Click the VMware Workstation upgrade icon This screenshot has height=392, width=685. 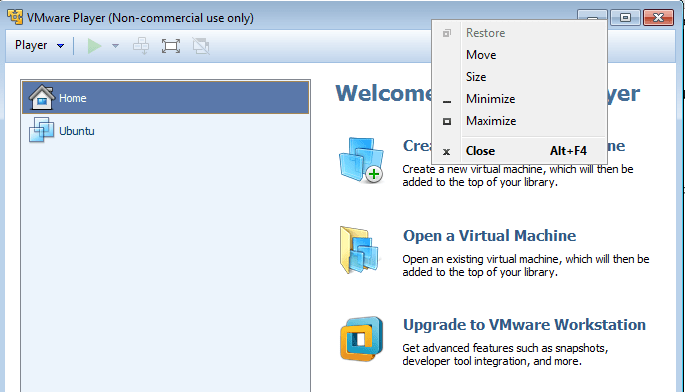362,339
